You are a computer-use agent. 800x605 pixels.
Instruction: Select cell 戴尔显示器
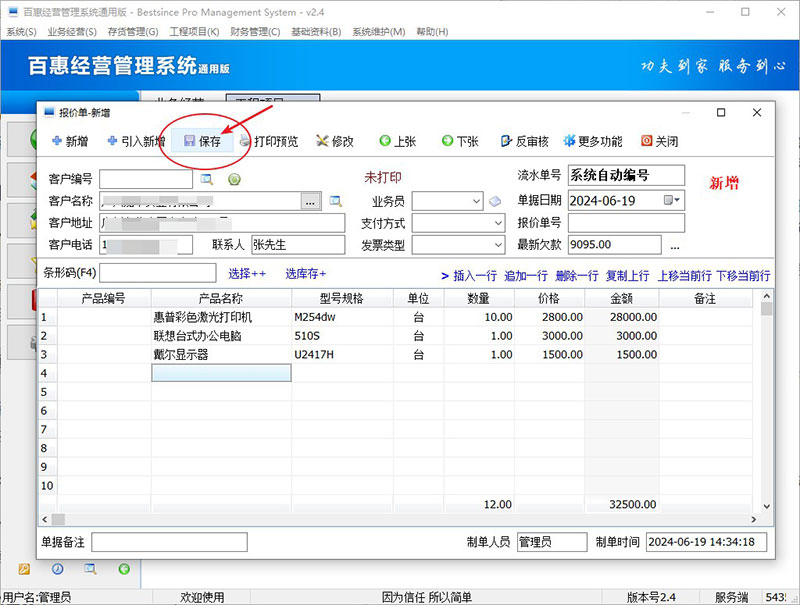[x=221, y=355]
